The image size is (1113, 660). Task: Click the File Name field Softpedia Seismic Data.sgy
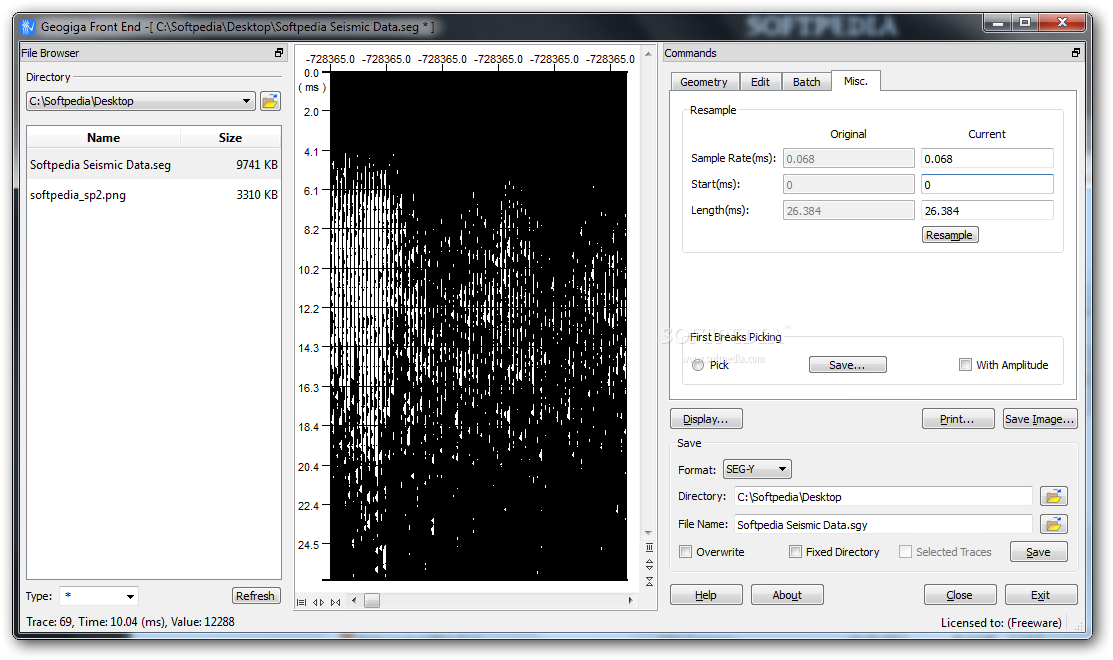(x=883, y=524)
